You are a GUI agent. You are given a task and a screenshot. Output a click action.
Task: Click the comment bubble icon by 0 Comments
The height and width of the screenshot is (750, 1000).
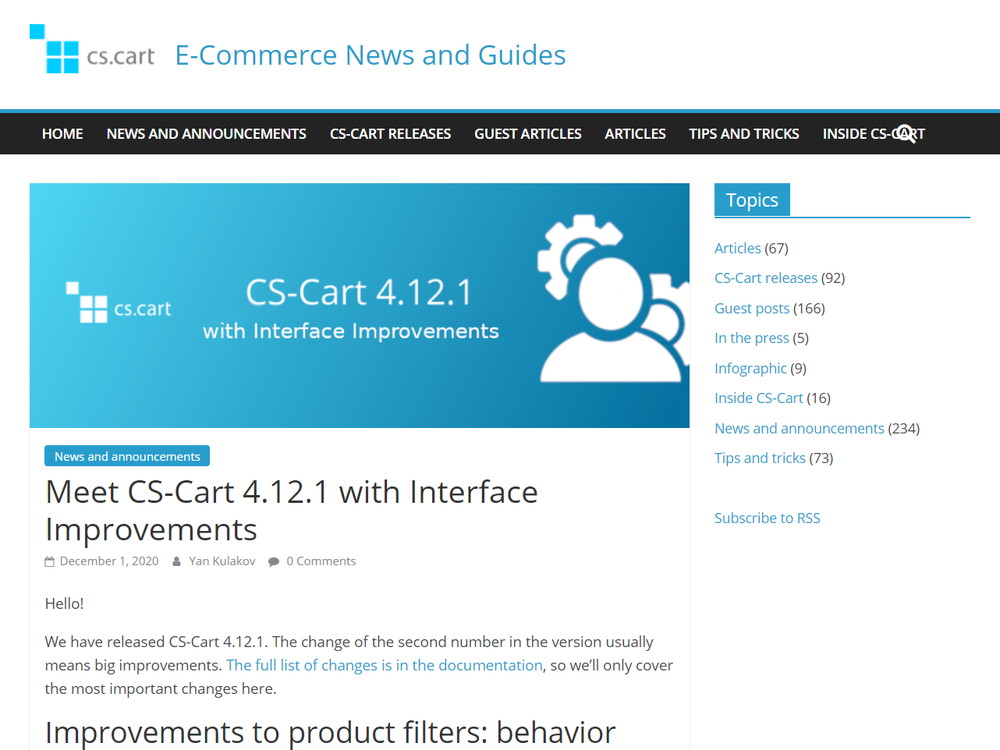pyautogui.click(x=274, y=562)
